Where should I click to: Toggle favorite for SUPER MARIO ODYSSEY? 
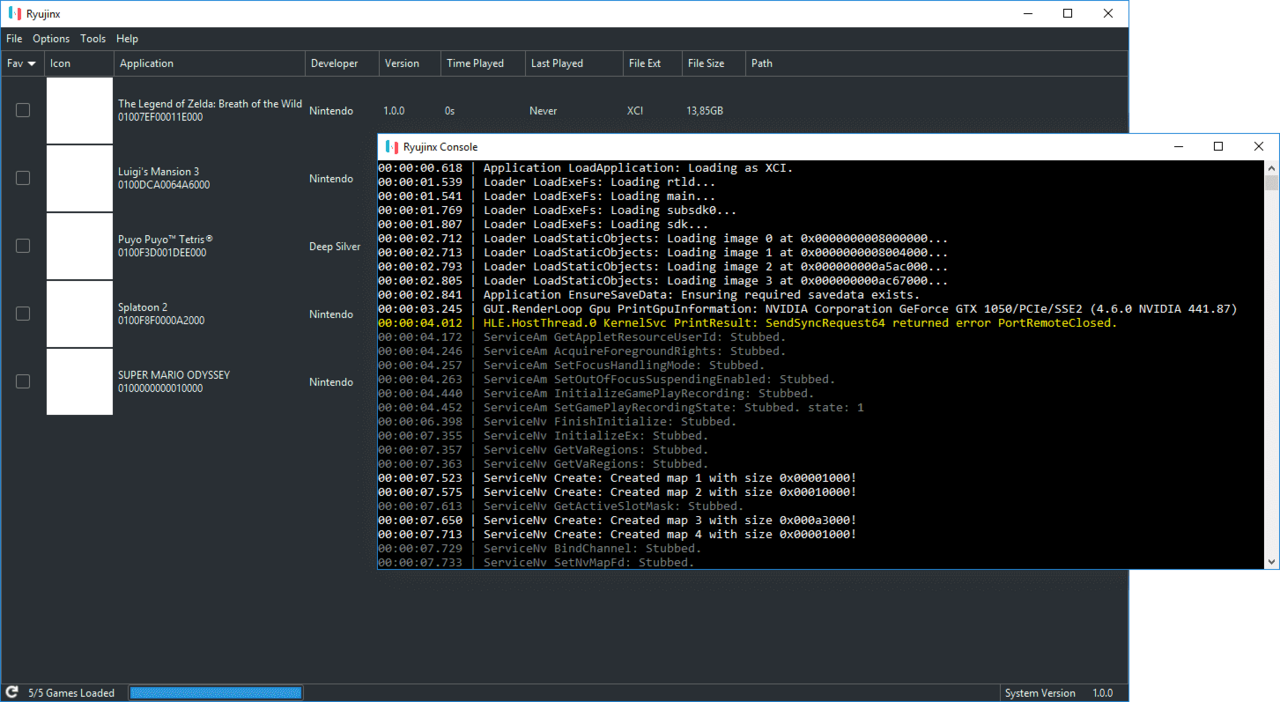[23, 382]
